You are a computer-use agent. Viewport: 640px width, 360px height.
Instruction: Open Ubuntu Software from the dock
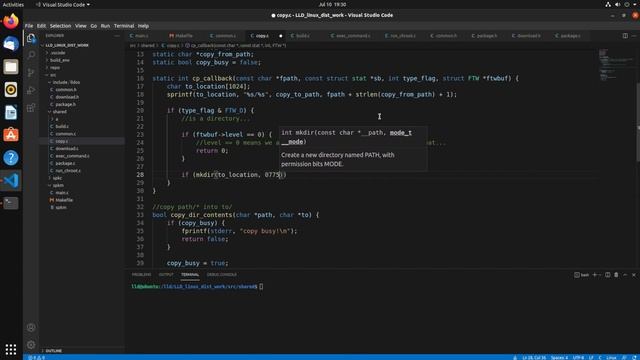click(11, 135)
